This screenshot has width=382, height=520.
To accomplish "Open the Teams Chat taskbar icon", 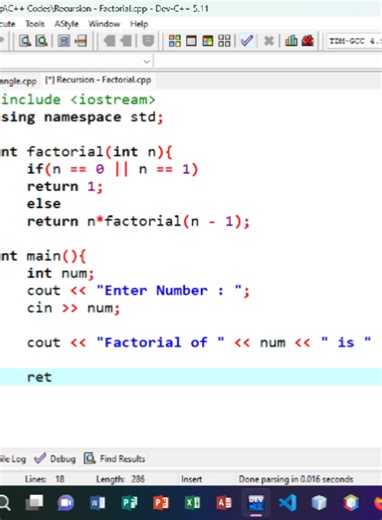I will pos(66,503).
